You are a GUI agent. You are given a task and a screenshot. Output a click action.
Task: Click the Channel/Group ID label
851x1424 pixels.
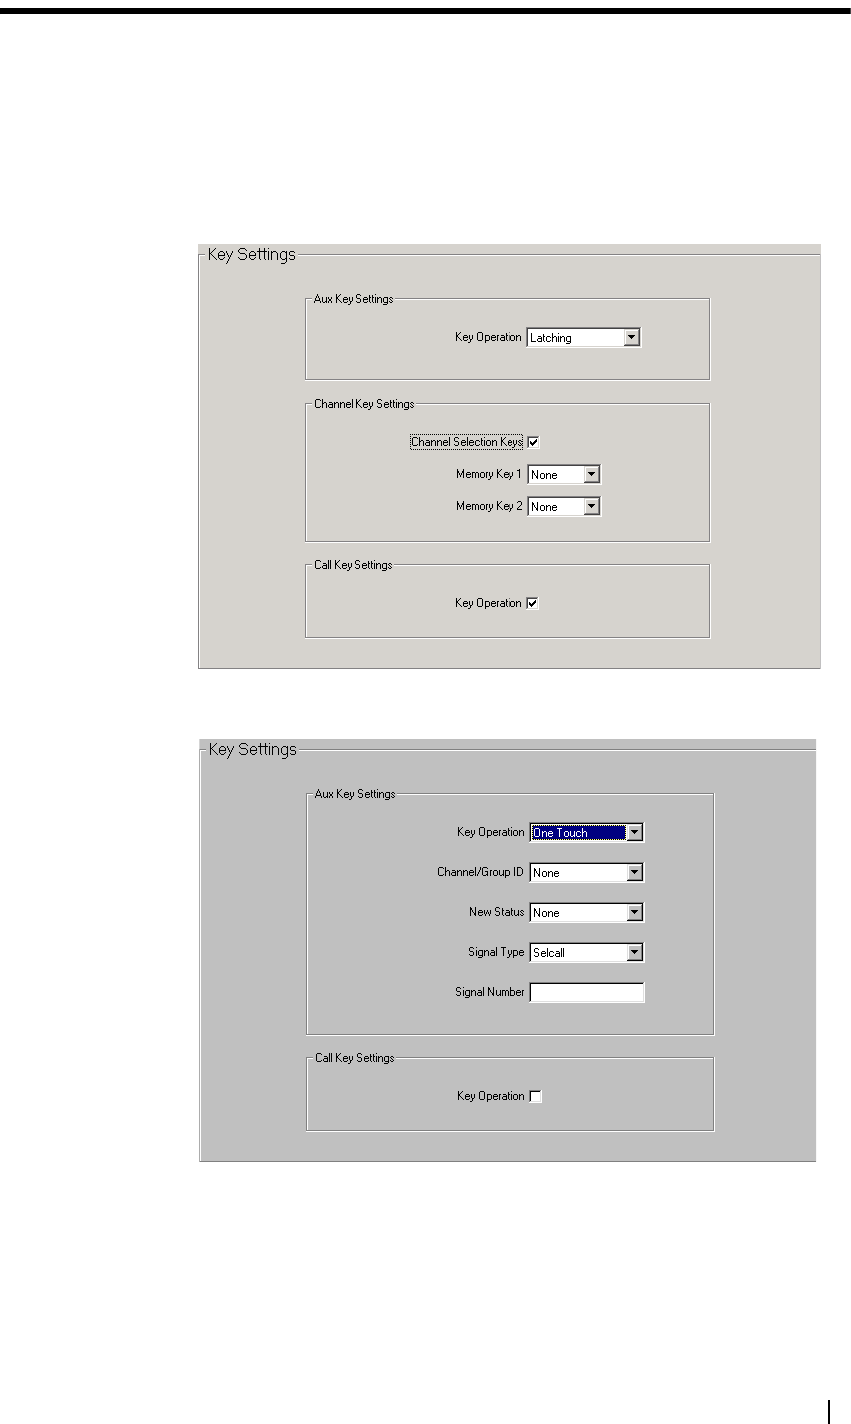pos(481,873)
